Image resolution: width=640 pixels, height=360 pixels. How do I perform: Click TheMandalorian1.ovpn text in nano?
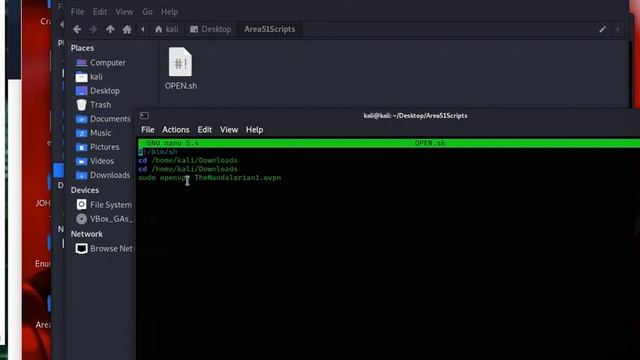[x=238, y=178]
